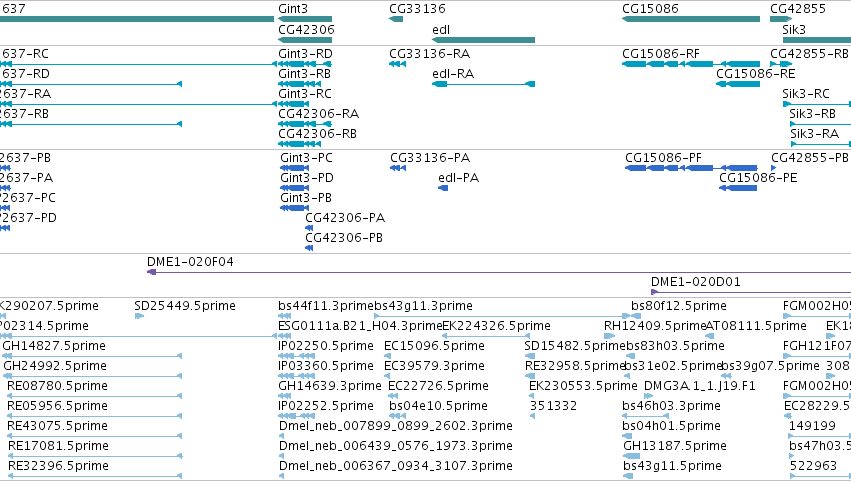
Task: Select protein Gint3-PD
Action: tap(307, 178)
